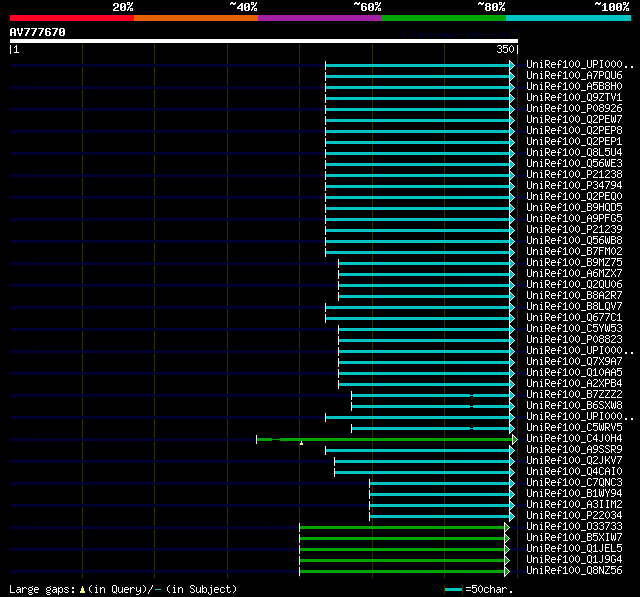Click the arrowhead ending the C4J0H4 alignment
The height and width of the screenshot is (597, 640).
(515, 439)
